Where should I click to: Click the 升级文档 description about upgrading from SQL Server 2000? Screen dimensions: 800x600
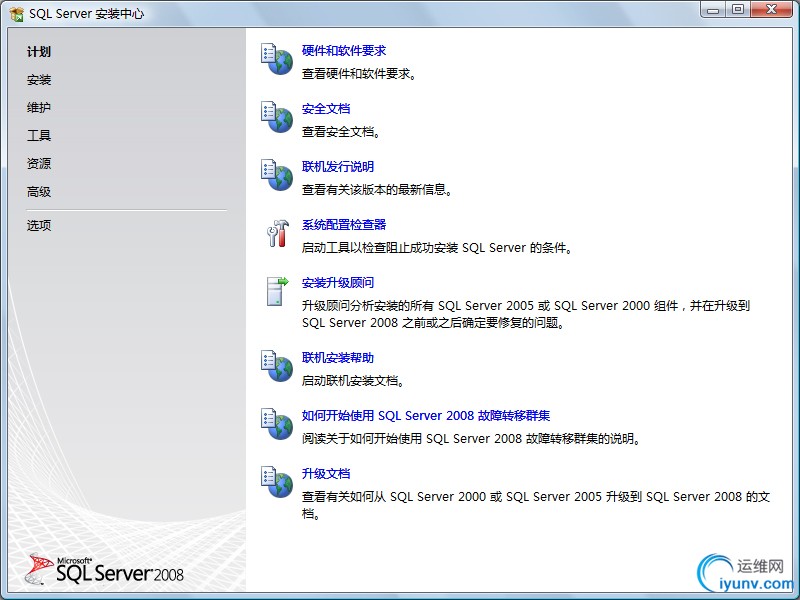(x=536, y=505)
